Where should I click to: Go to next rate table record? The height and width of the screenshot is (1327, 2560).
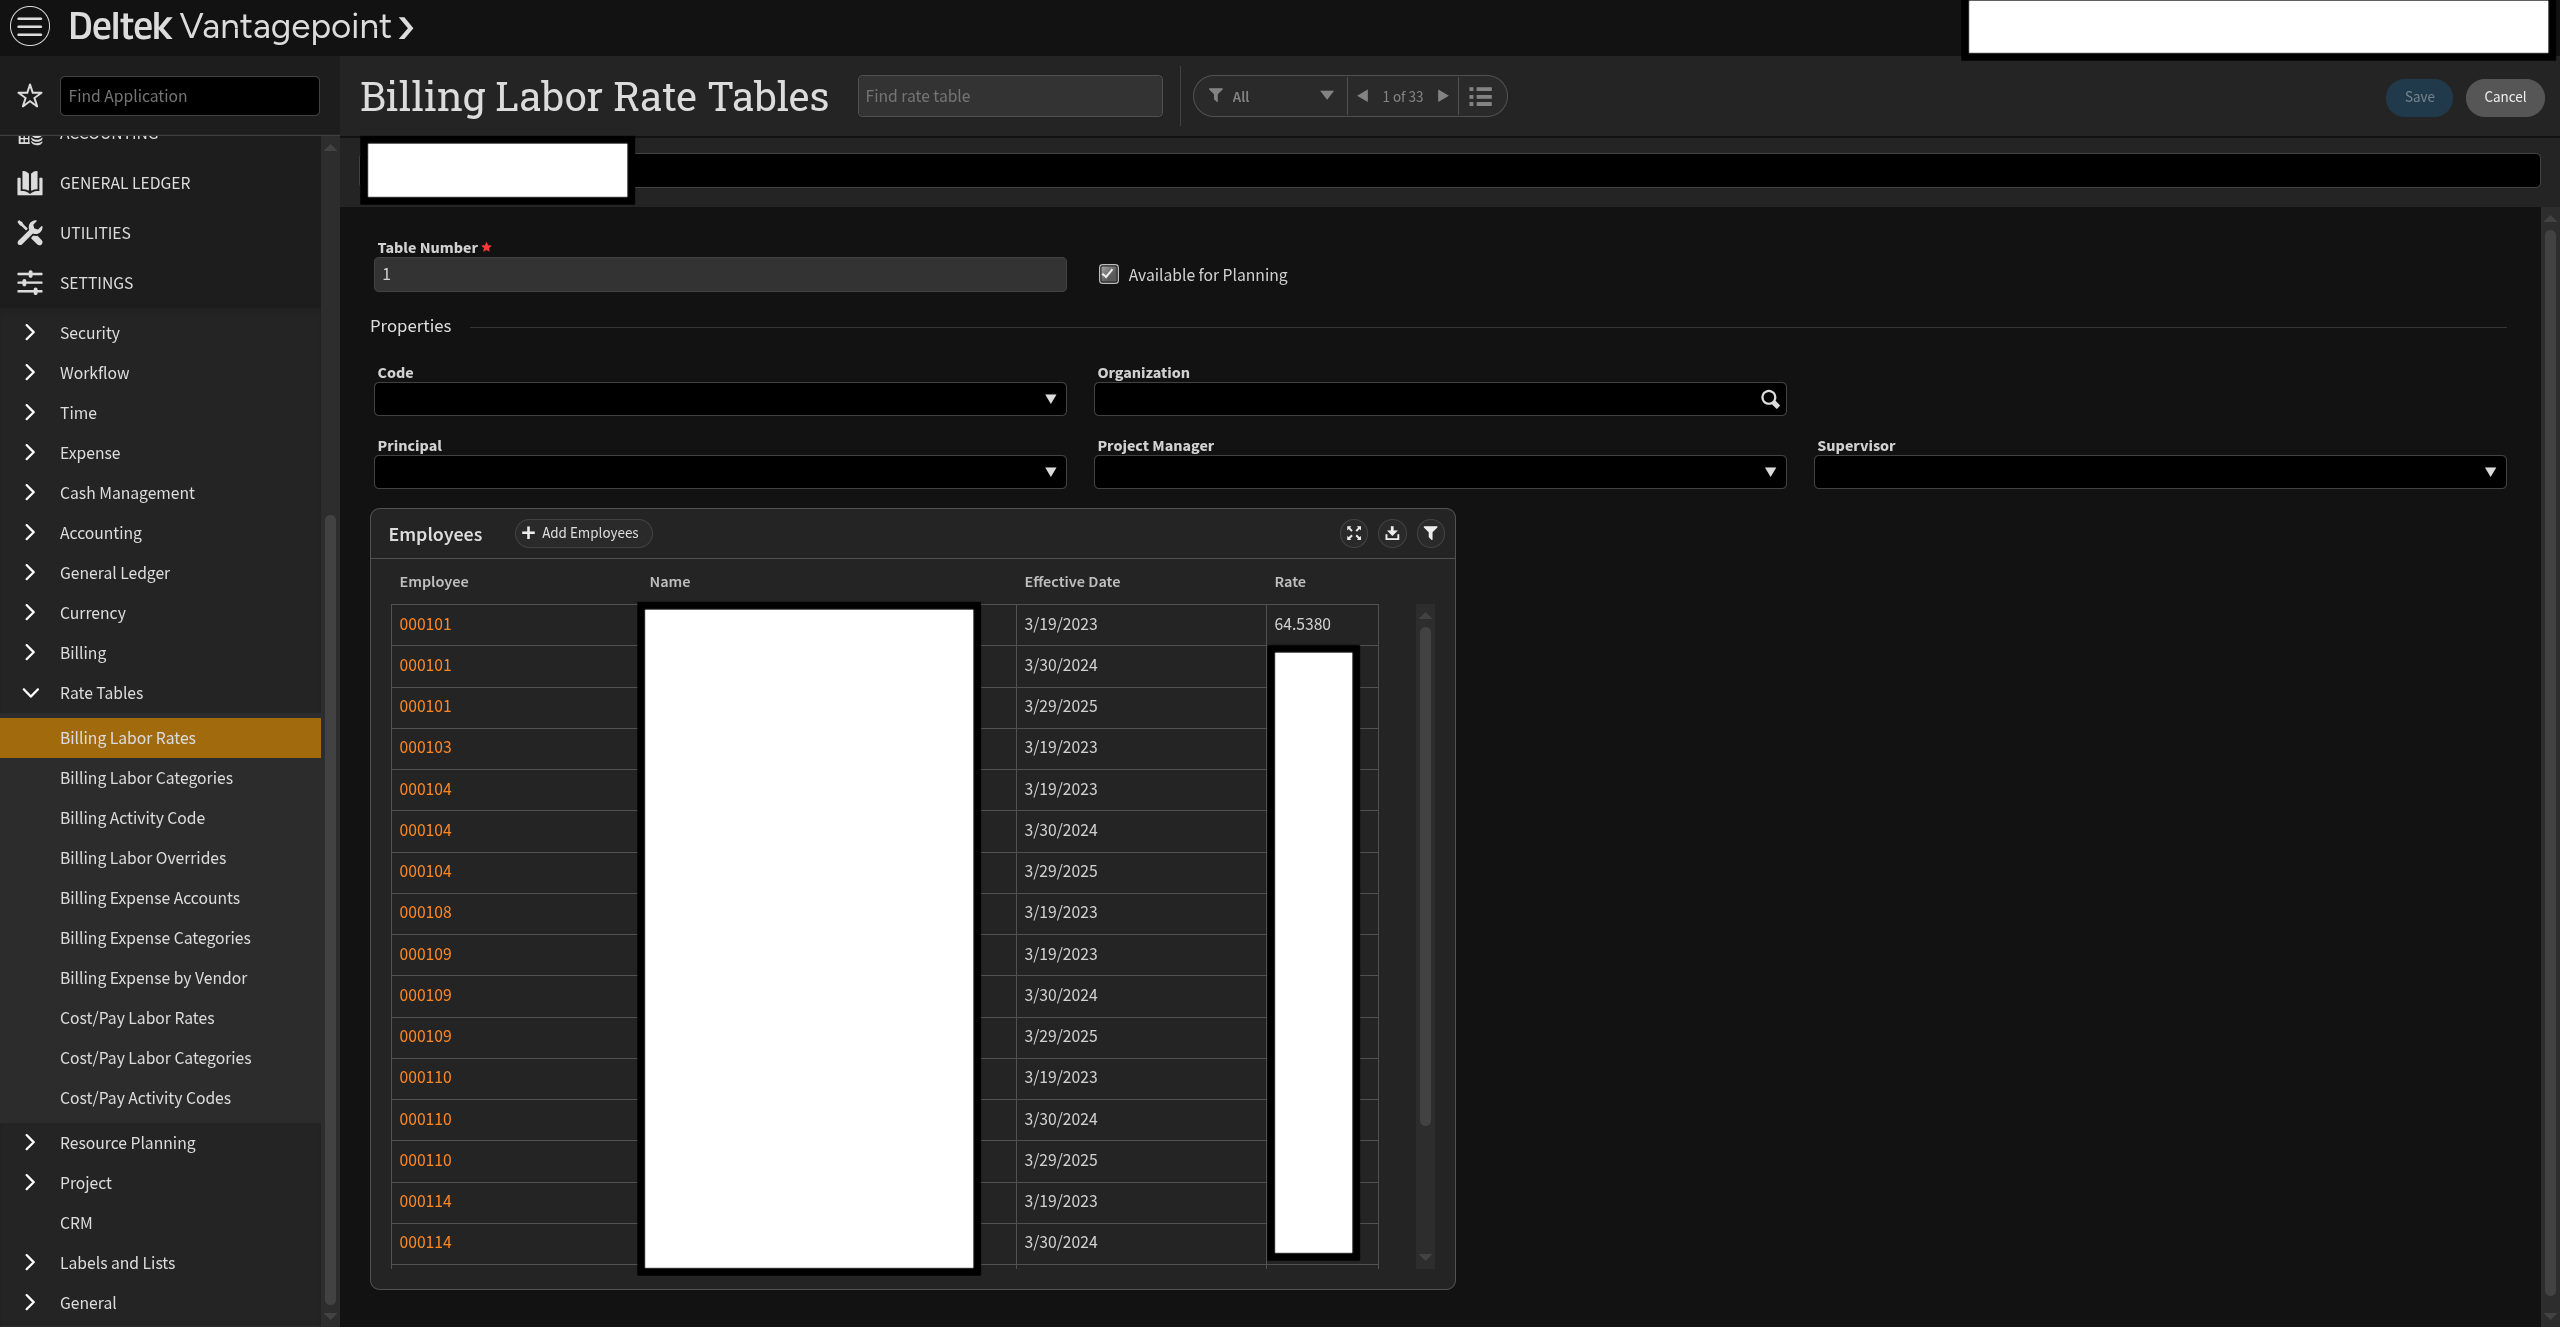point(1443,96)
